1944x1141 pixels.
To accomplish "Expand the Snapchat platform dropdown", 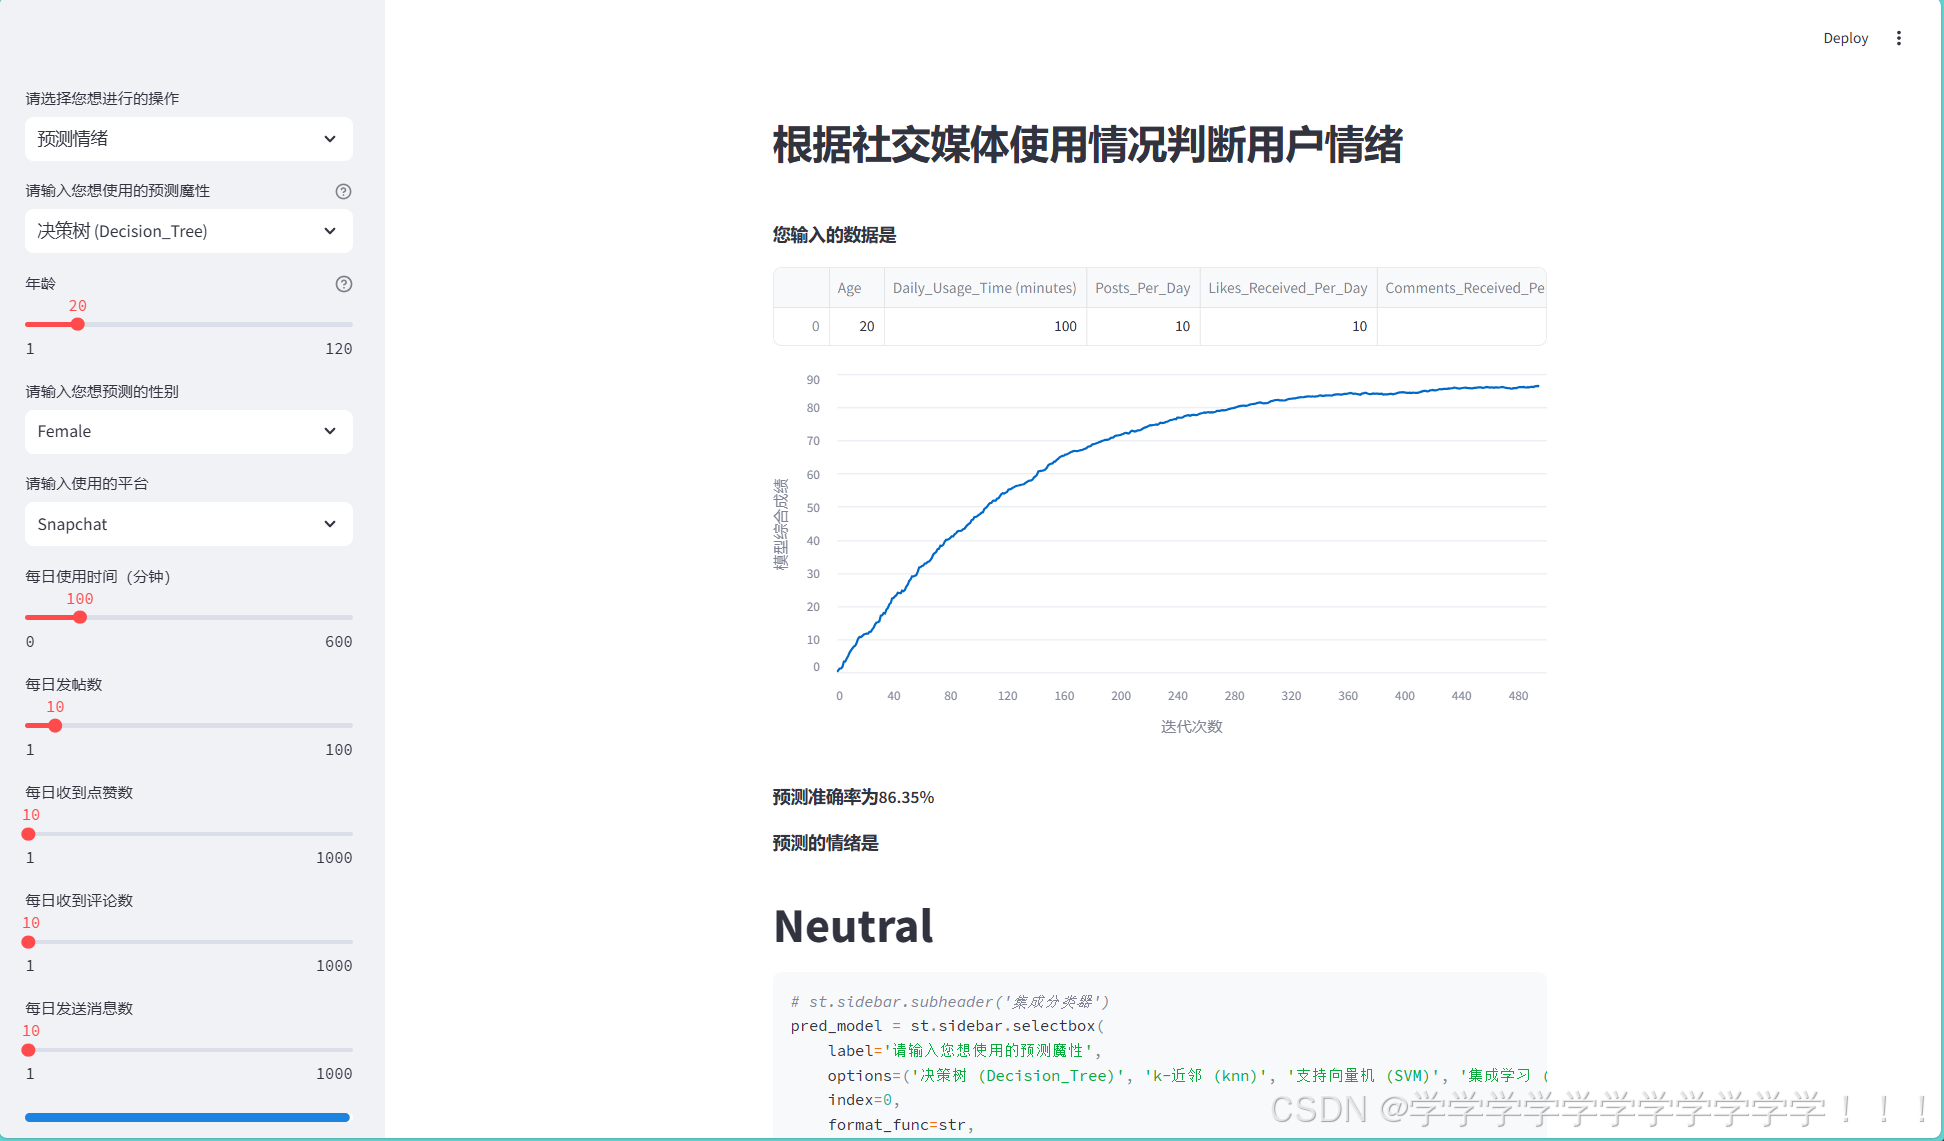I will click(x=188, y=524).
